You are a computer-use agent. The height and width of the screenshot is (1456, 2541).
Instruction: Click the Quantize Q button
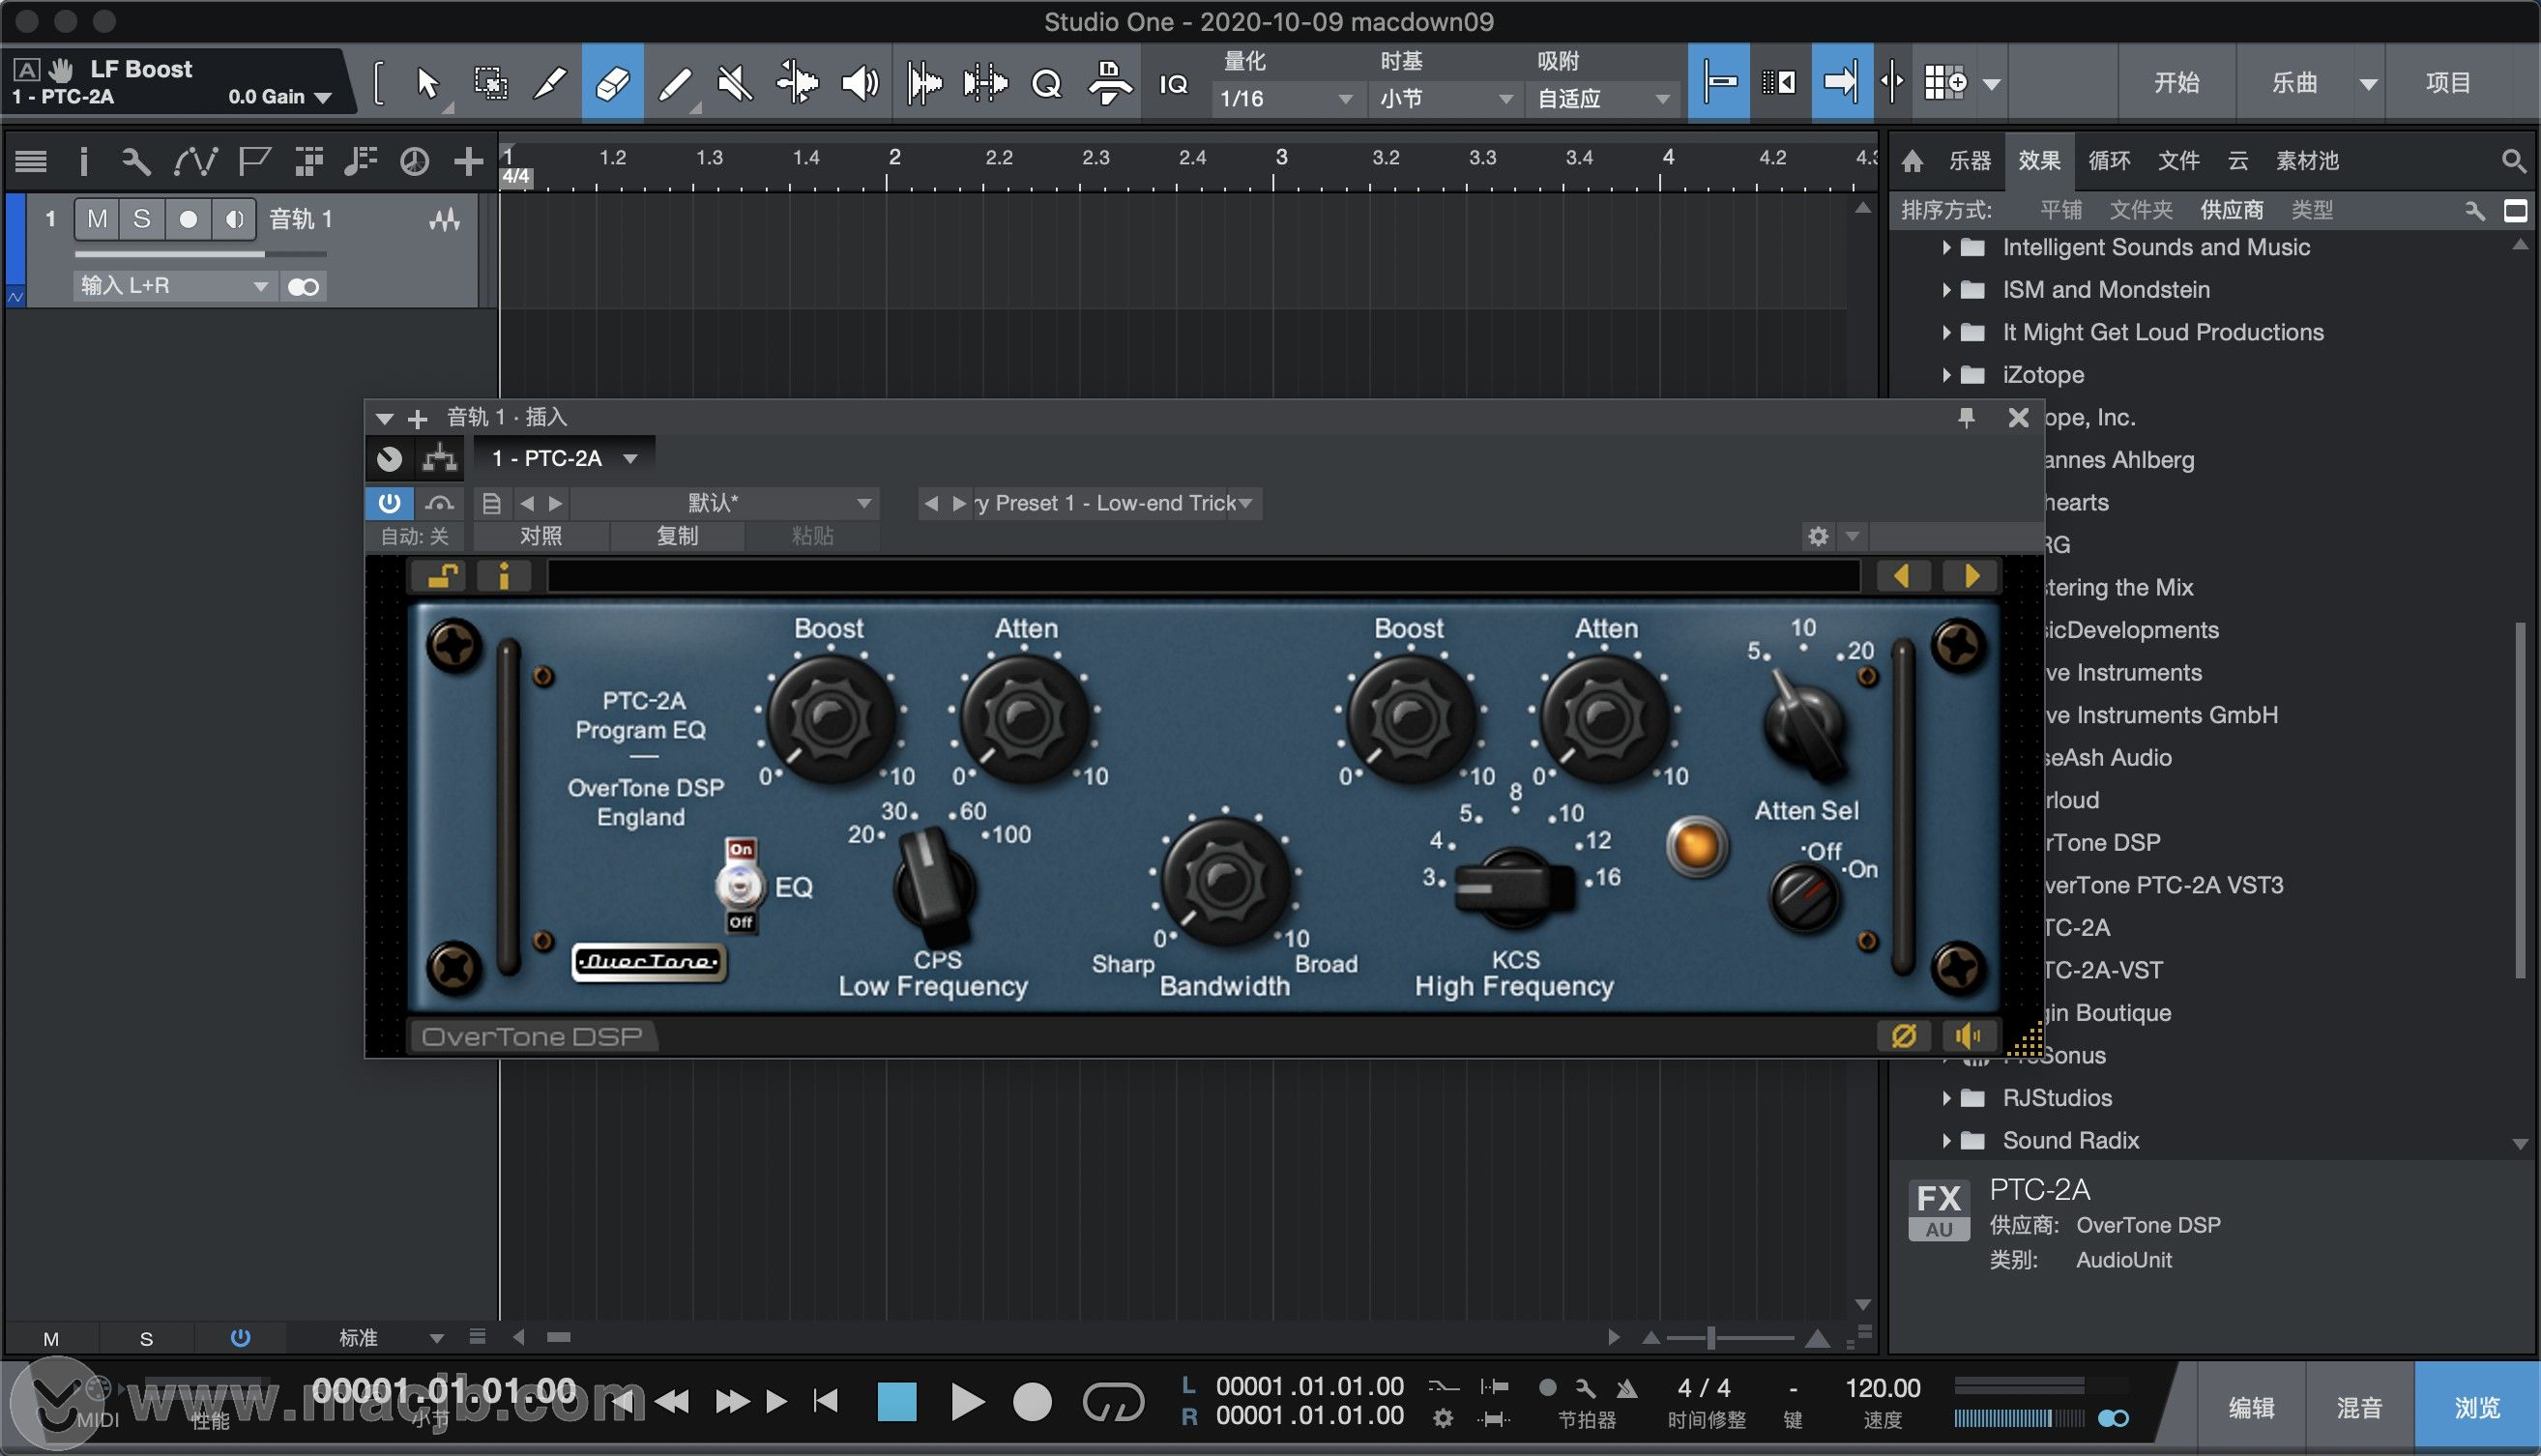coord(1046,83)
